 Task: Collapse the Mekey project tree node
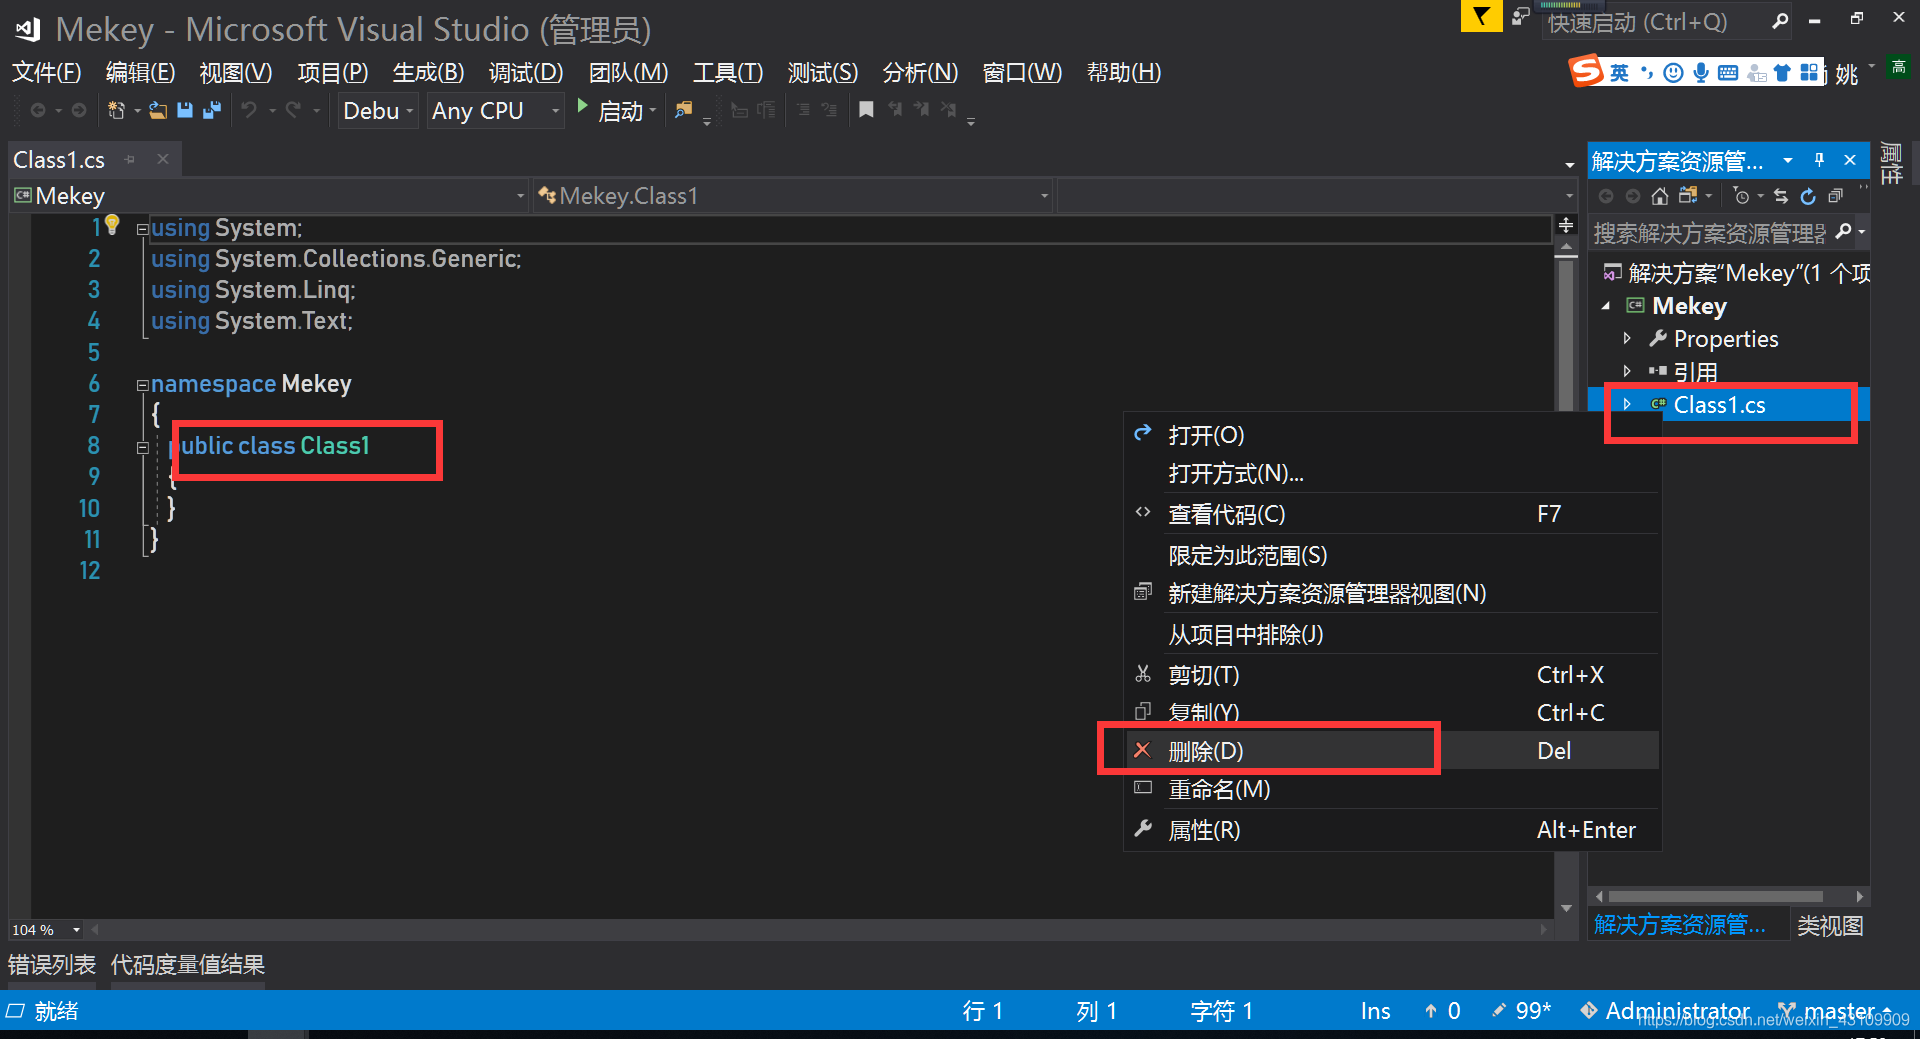pyautogui.click(x=1606, y=306)
